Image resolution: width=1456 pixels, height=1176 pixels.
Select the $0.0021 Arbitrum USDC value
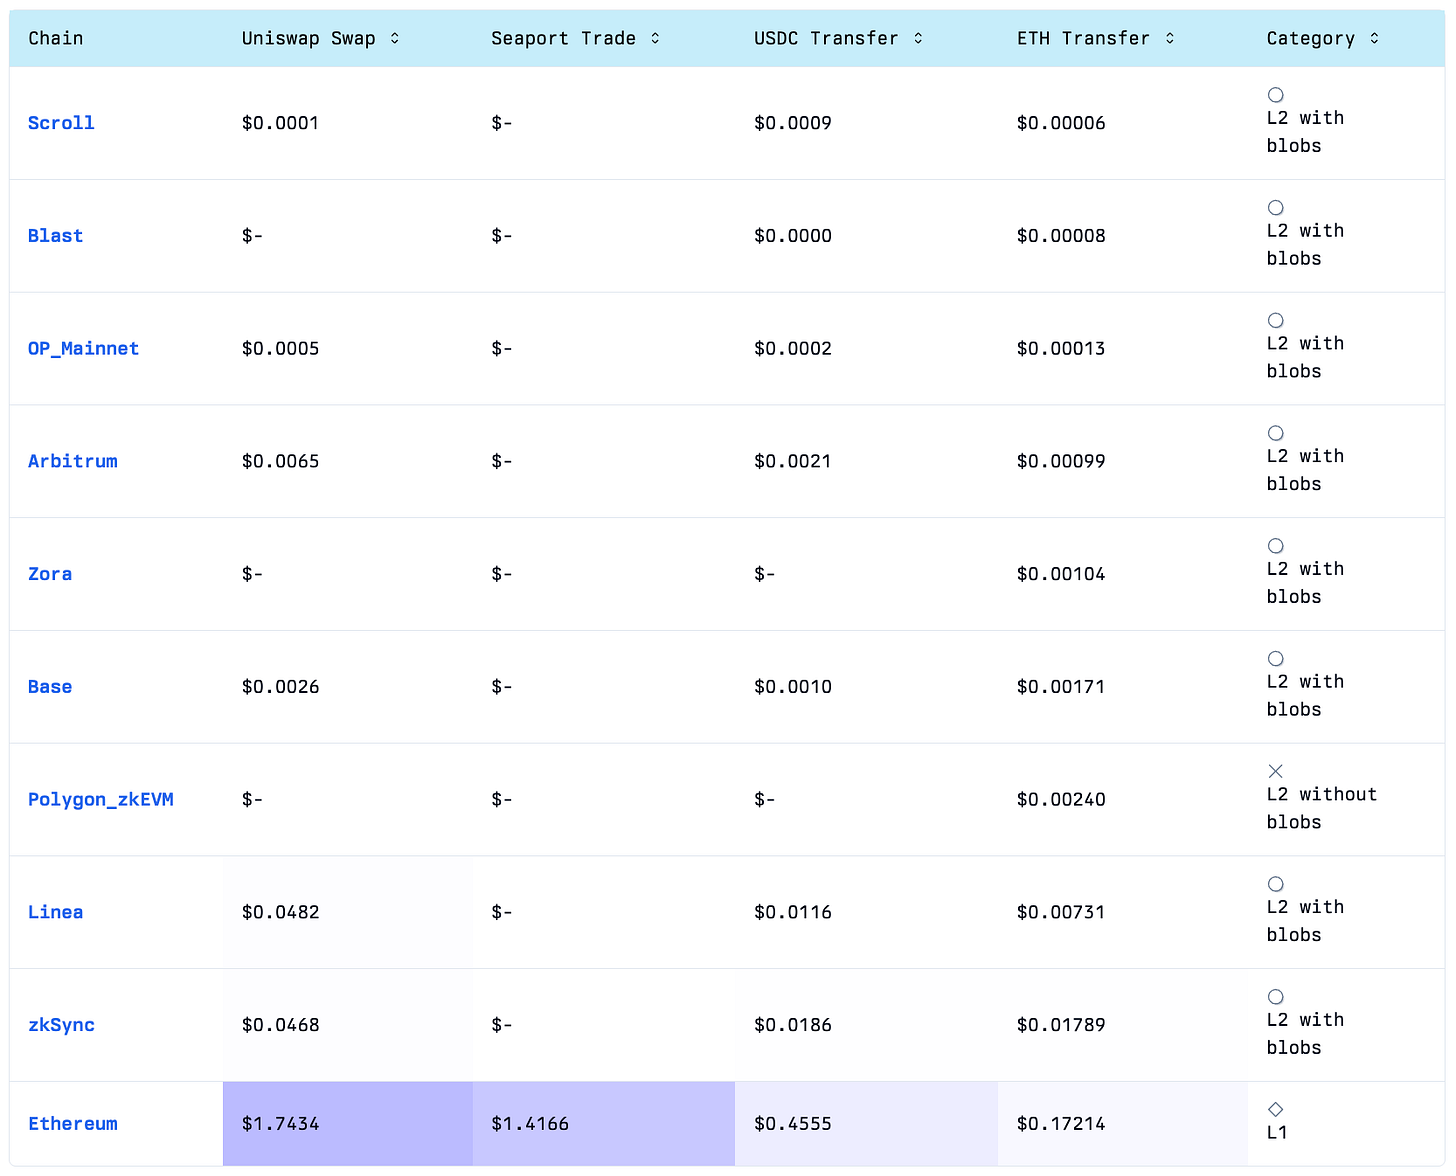click(x=793, y=461)
